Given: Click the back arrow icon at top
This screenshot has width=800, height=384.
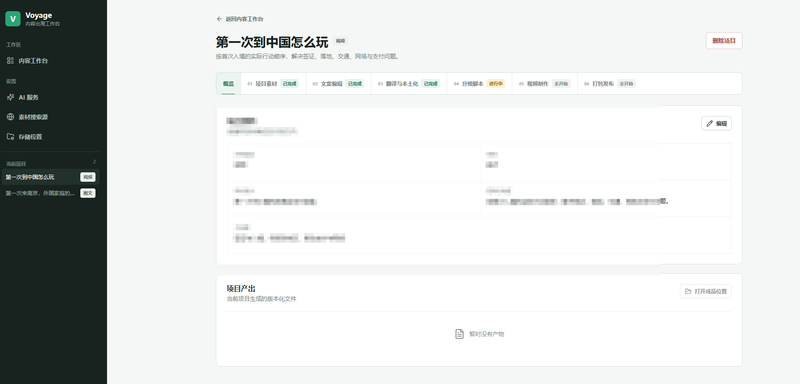Looking at the screenshot, I should click(219, 19).
